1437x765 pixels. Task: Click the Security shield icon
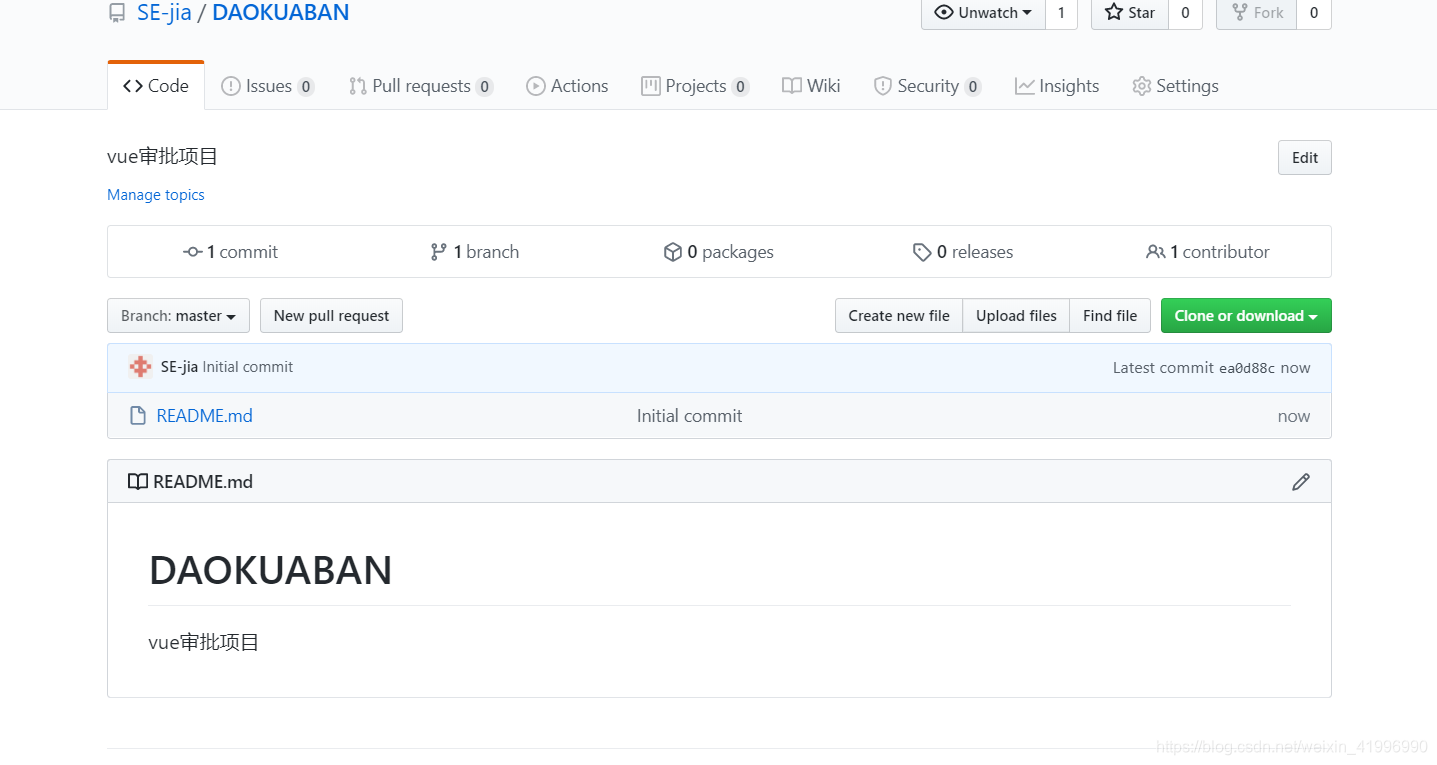coord(883,86)
